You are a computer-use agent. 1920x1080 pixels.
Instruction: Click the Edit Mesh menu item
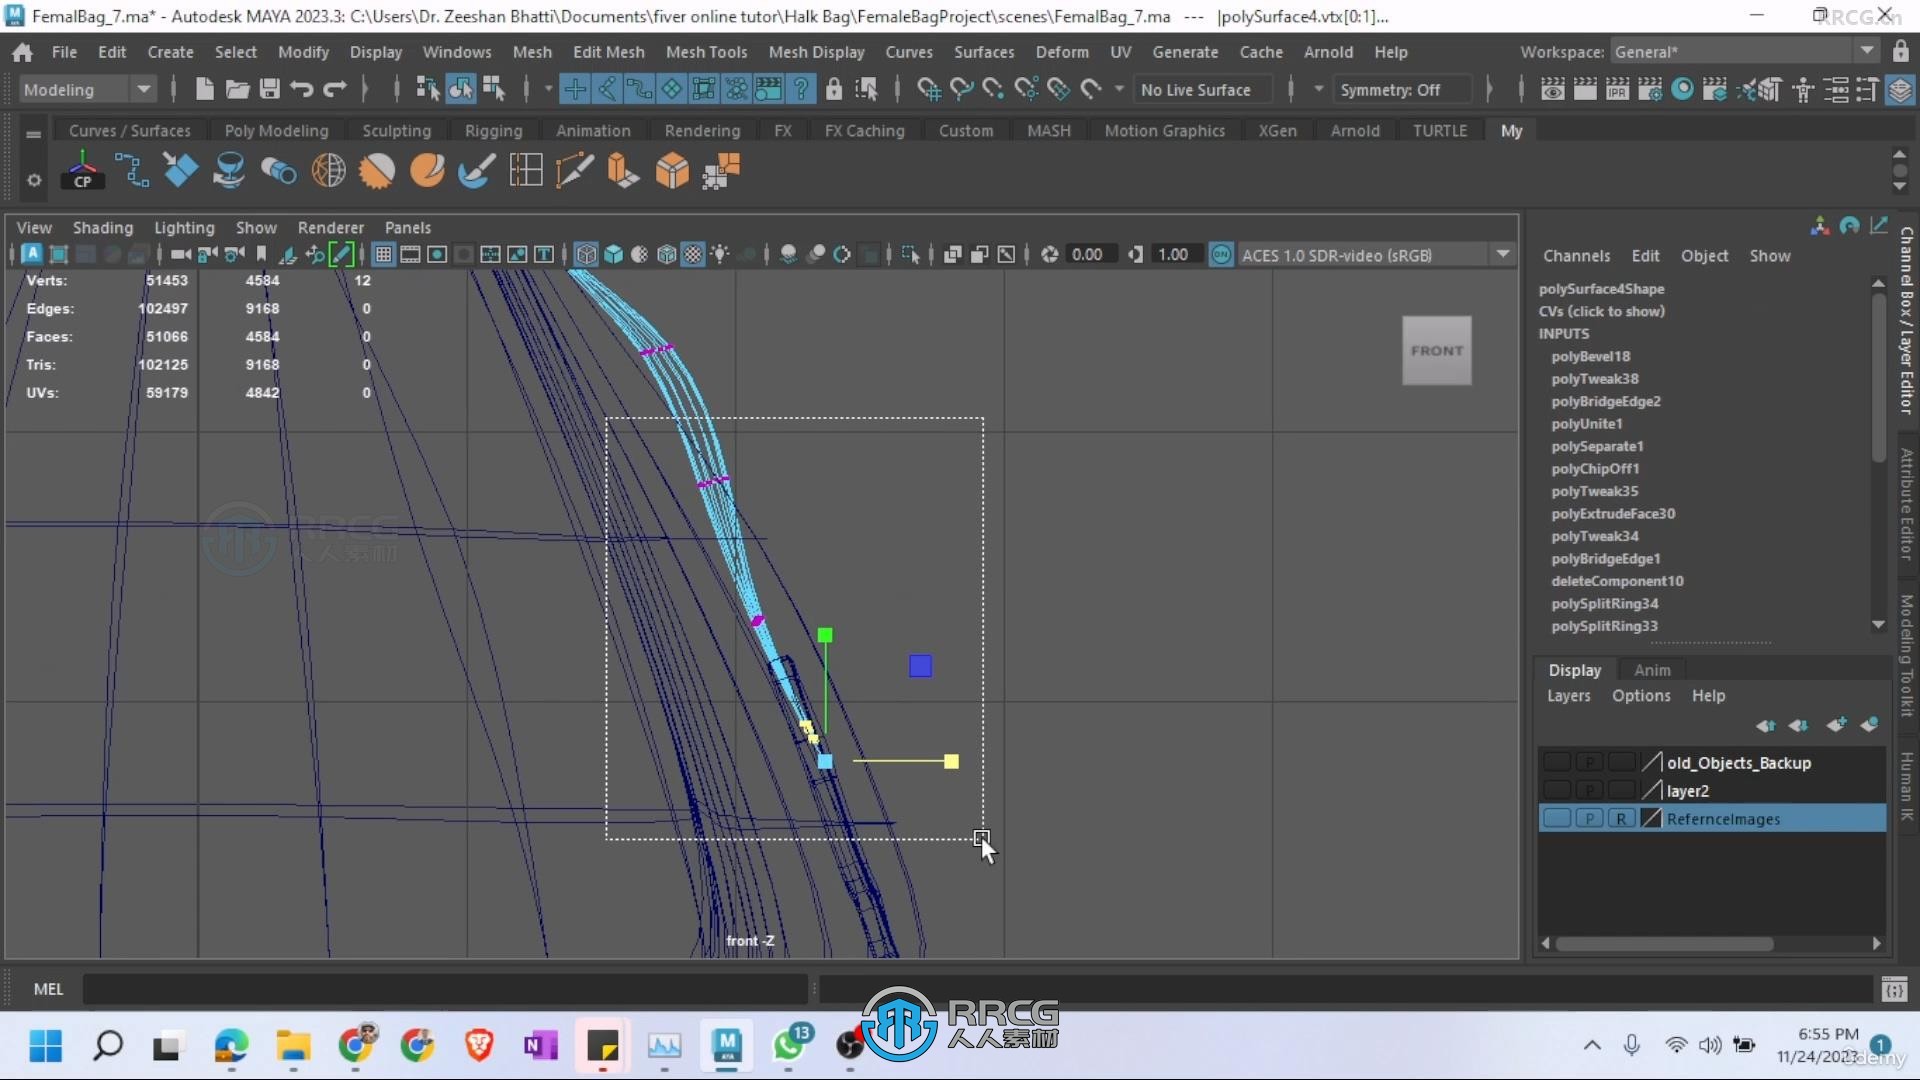608,51
